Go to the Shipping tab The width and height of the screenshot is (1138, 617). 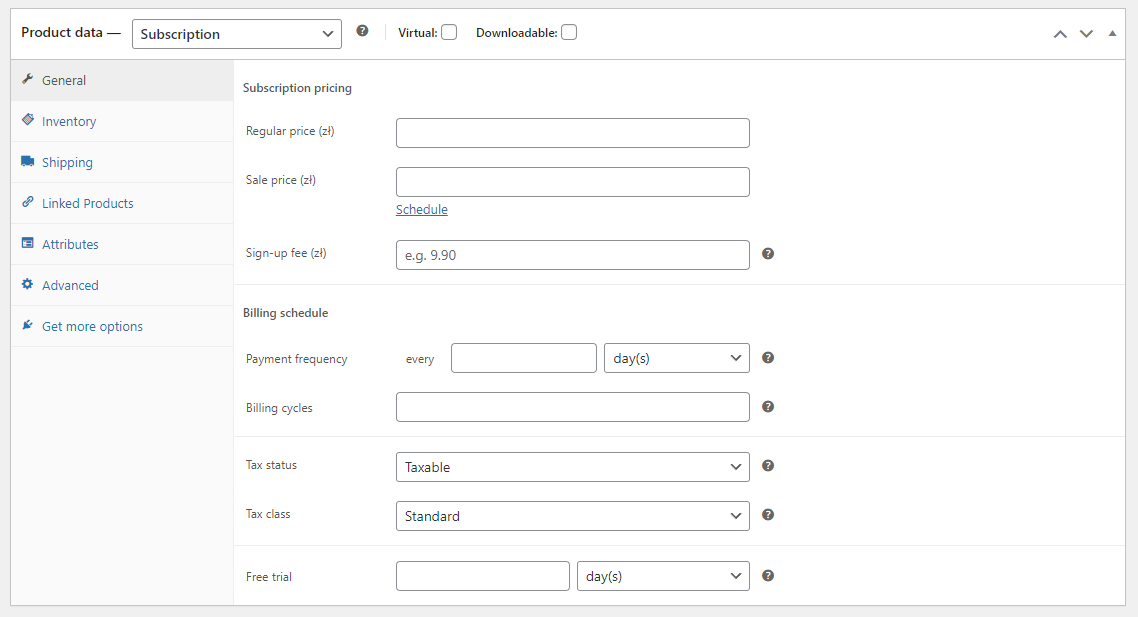pyautogui.click(x=122, y=163)
